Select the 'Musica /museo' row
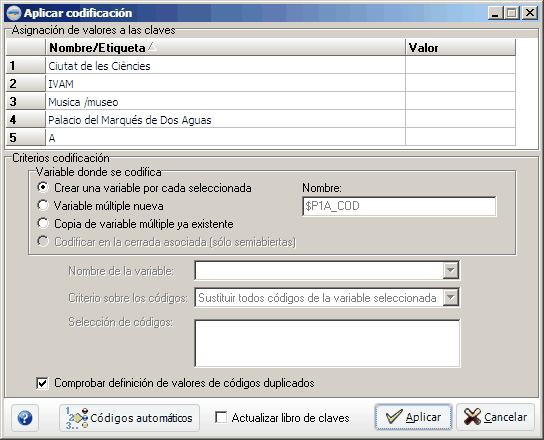Image resolution: width=544 pixels, height=440 pixels. click(x=226, y=102)
